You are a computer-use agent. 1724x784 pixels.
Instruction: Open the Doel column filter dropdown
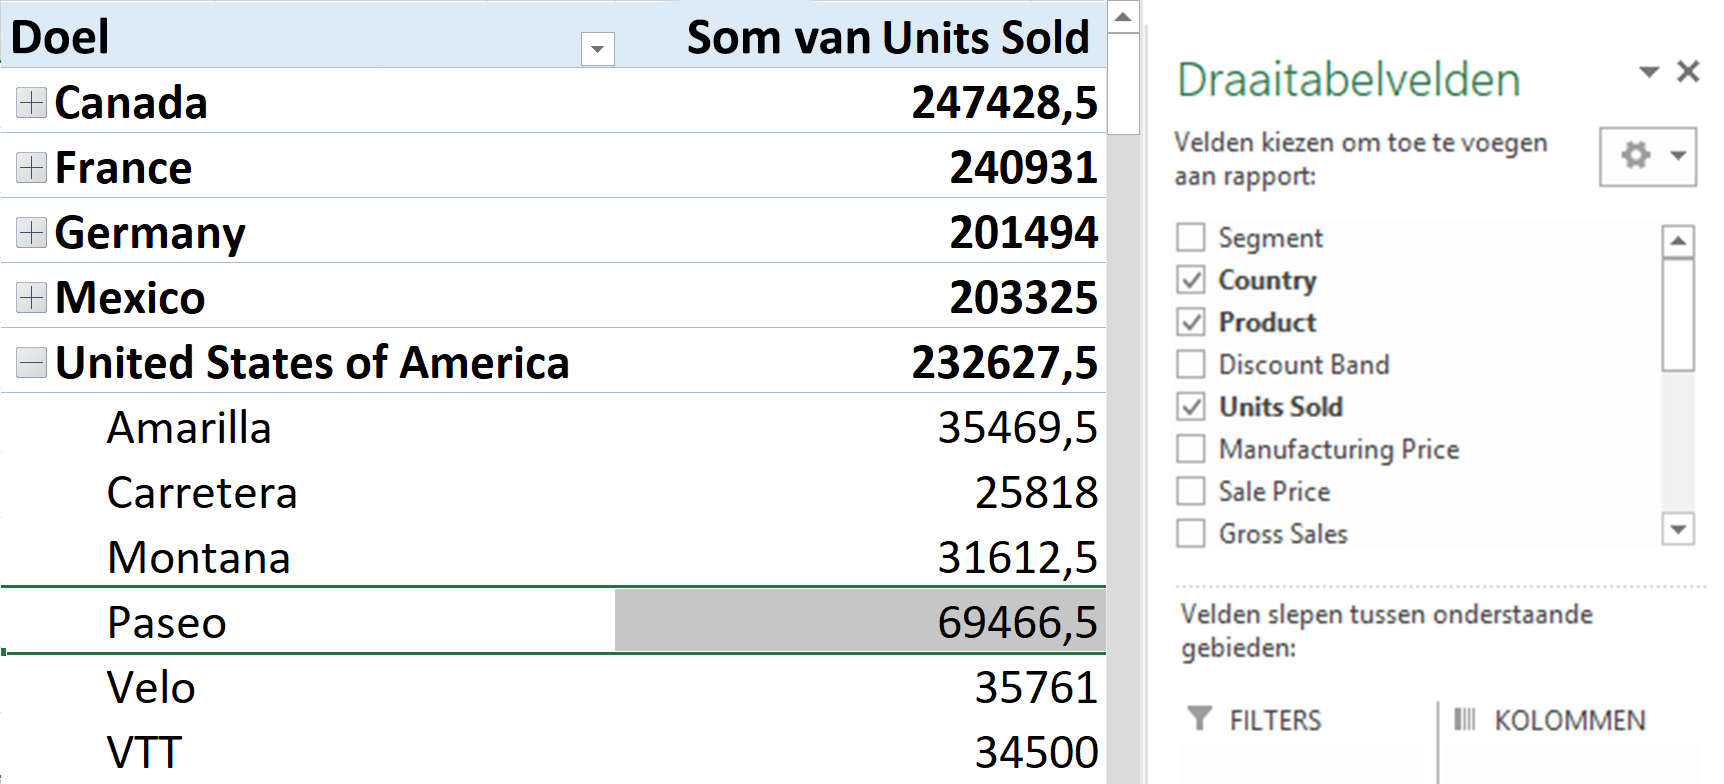pos(598,49)
